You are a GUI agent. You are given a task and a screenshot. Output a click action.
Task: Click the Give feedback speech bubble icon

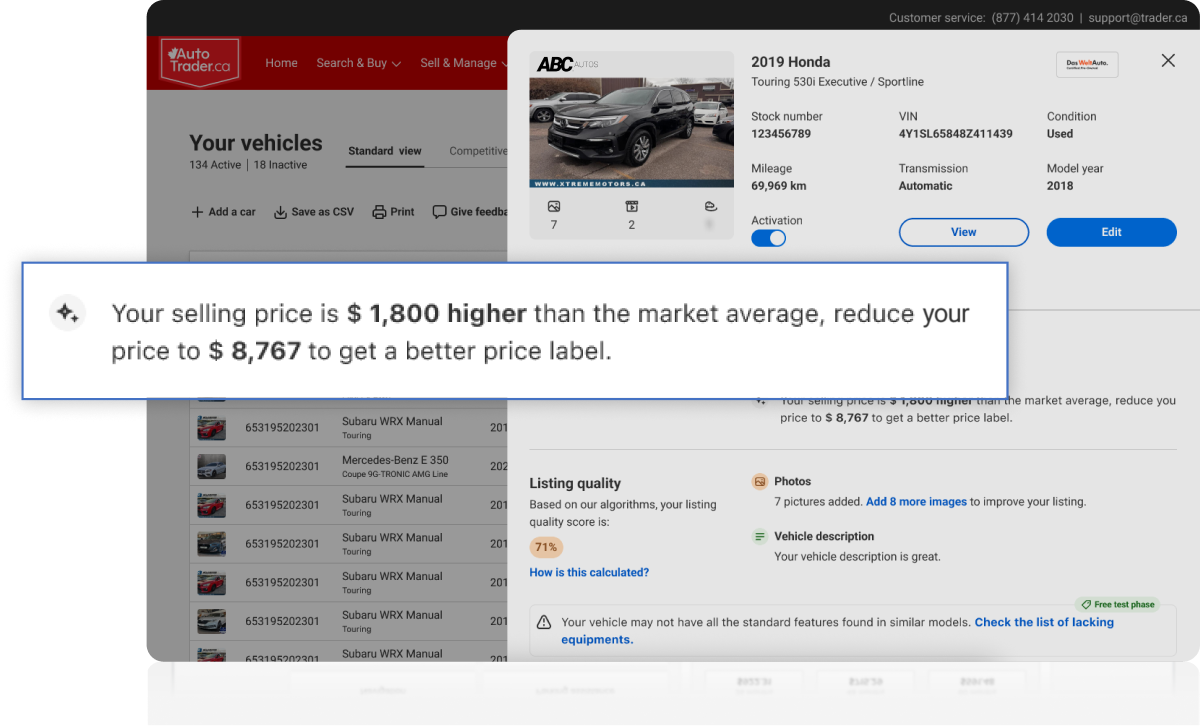(x=439, y=212)
